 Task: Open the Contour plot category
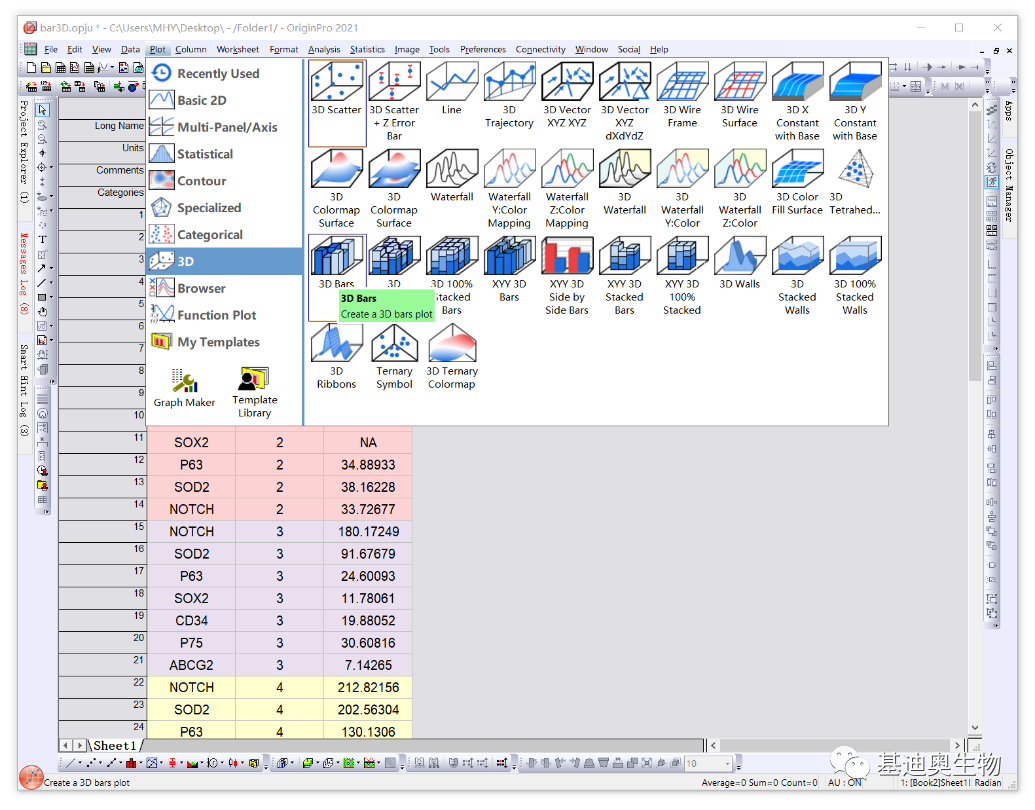[x=201, y=181]
